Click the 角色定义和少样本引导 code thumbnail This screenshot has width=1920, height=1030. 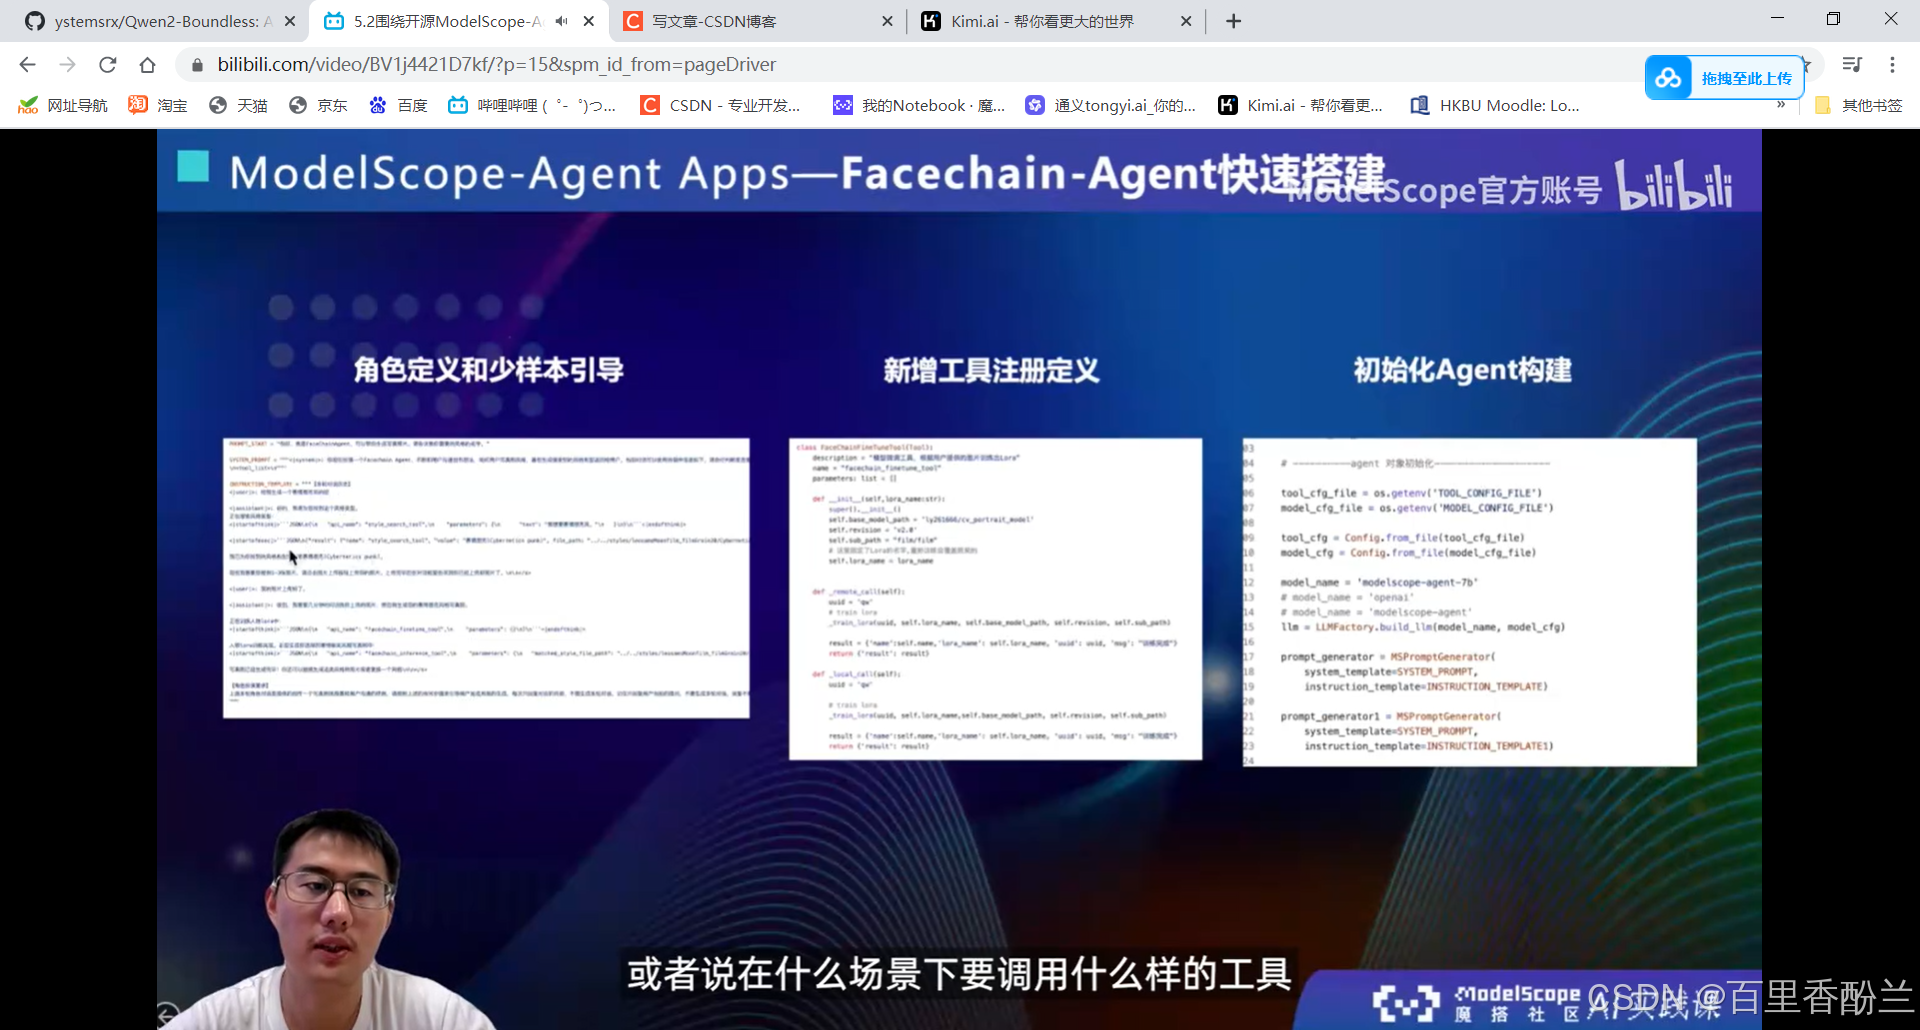pos(486,578)
